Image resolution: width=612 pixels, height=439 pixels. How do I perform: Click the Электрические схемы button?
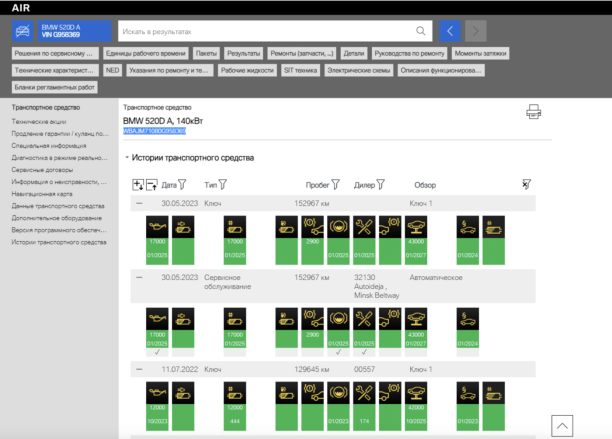click(x=359, y=70)
